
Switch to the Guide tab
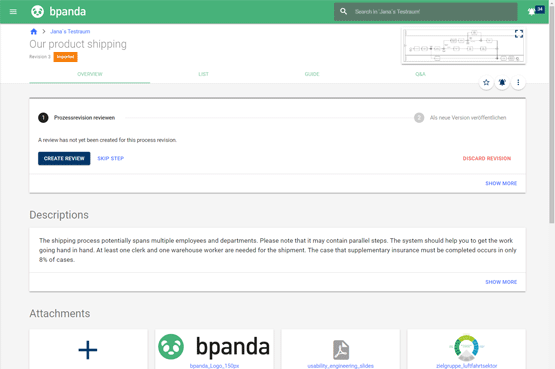312,74
